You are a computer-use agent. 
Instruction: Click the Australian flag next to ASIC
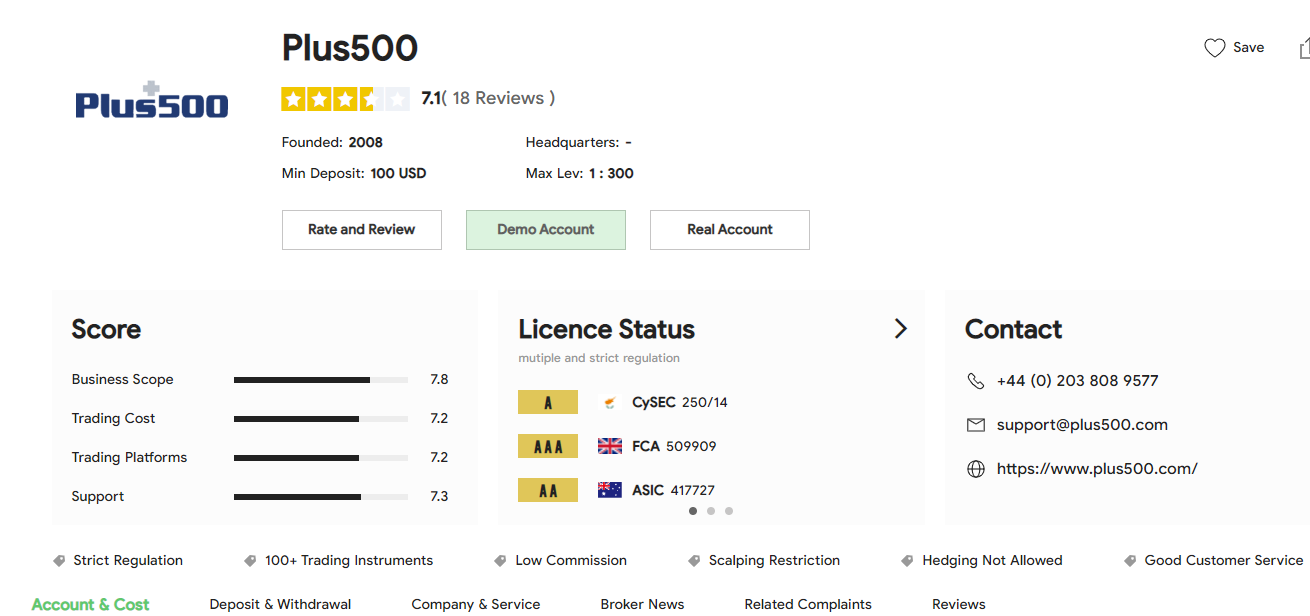coord(610,490)
